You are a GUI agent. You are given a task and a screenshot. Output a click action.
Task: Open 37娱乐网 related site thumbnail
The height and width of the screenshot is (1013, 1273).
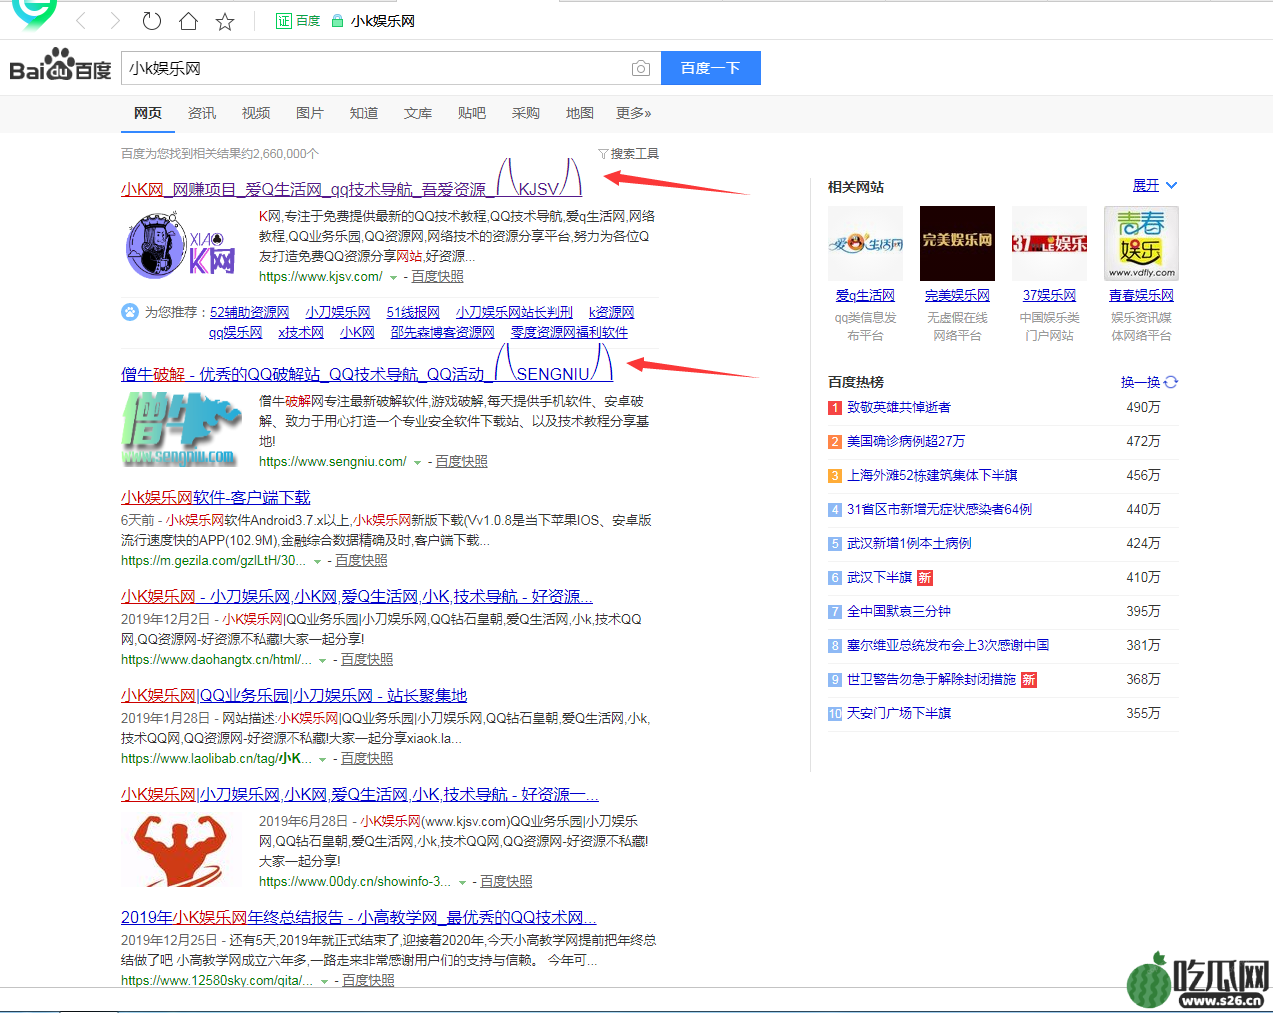point(1049,243)
